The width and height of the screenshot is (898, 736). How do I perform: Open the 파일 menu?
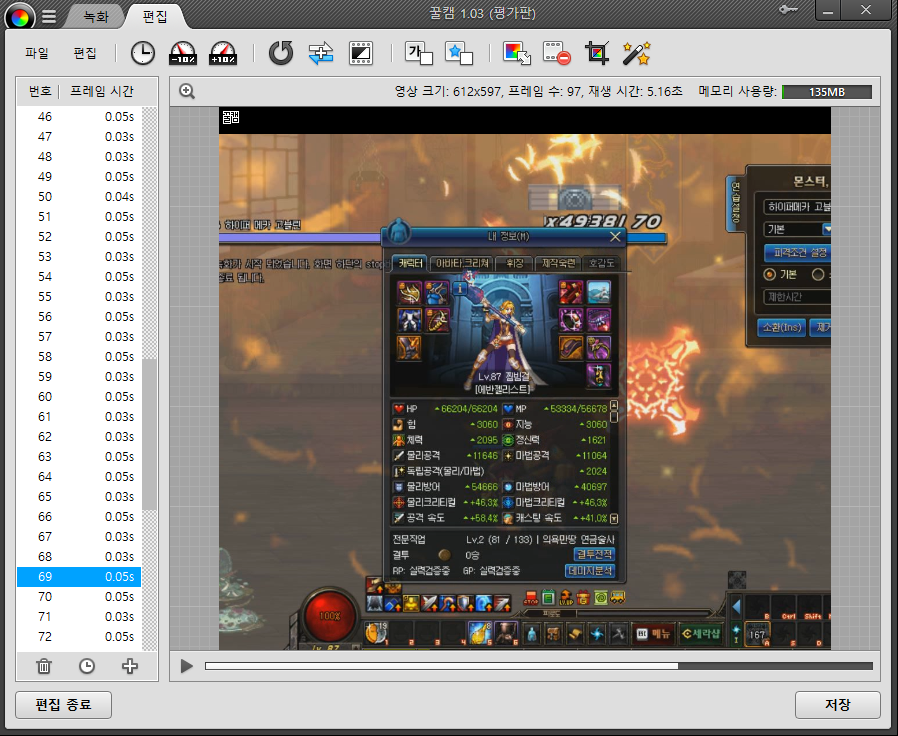(x=37, y=53)
